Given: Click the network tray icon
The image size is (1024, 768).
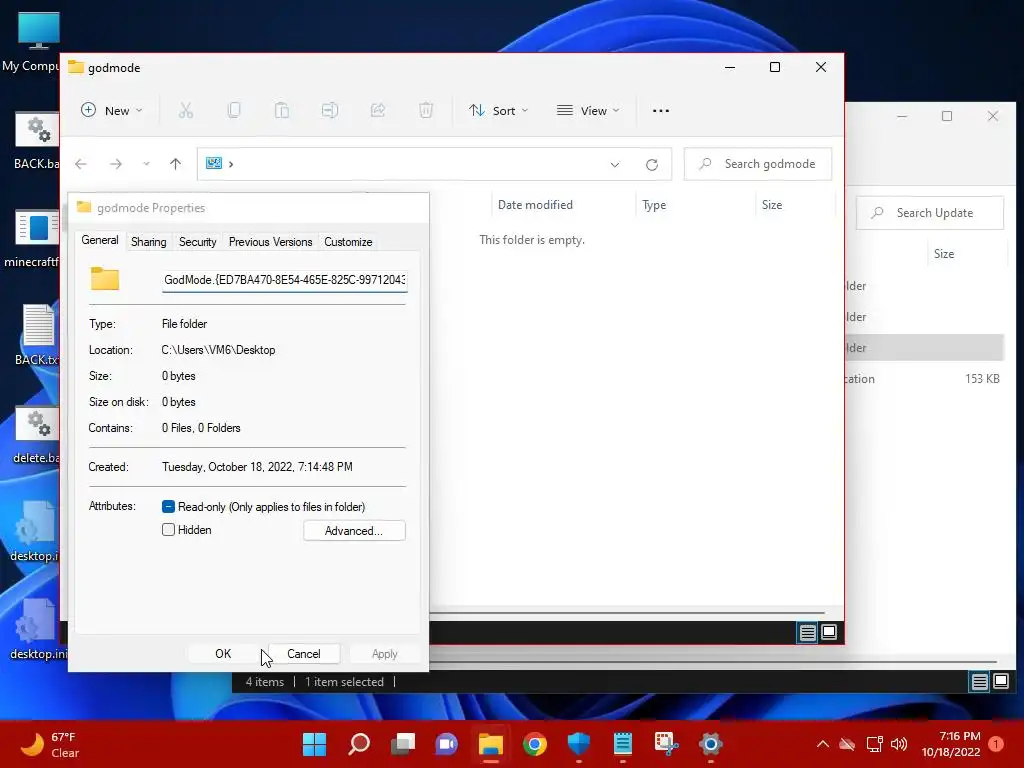Looking at the screenshot, I should pos(874,744).
